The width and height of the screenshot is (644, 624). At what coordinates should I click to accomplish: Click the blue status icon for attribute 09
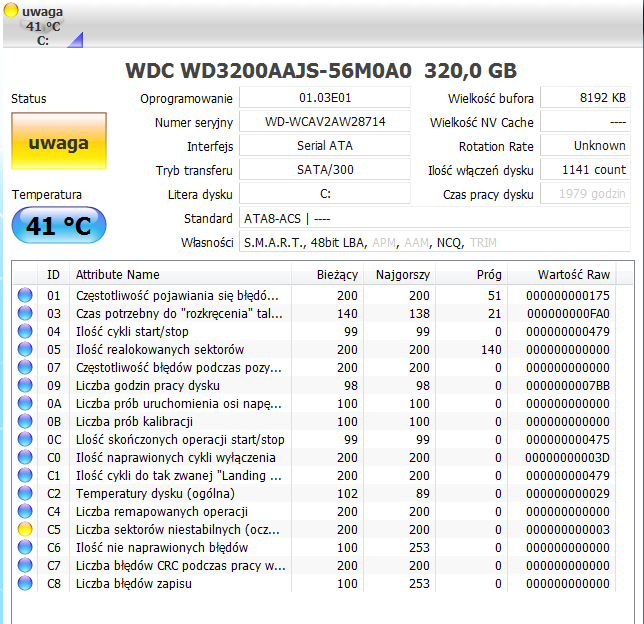pos(25,385)
